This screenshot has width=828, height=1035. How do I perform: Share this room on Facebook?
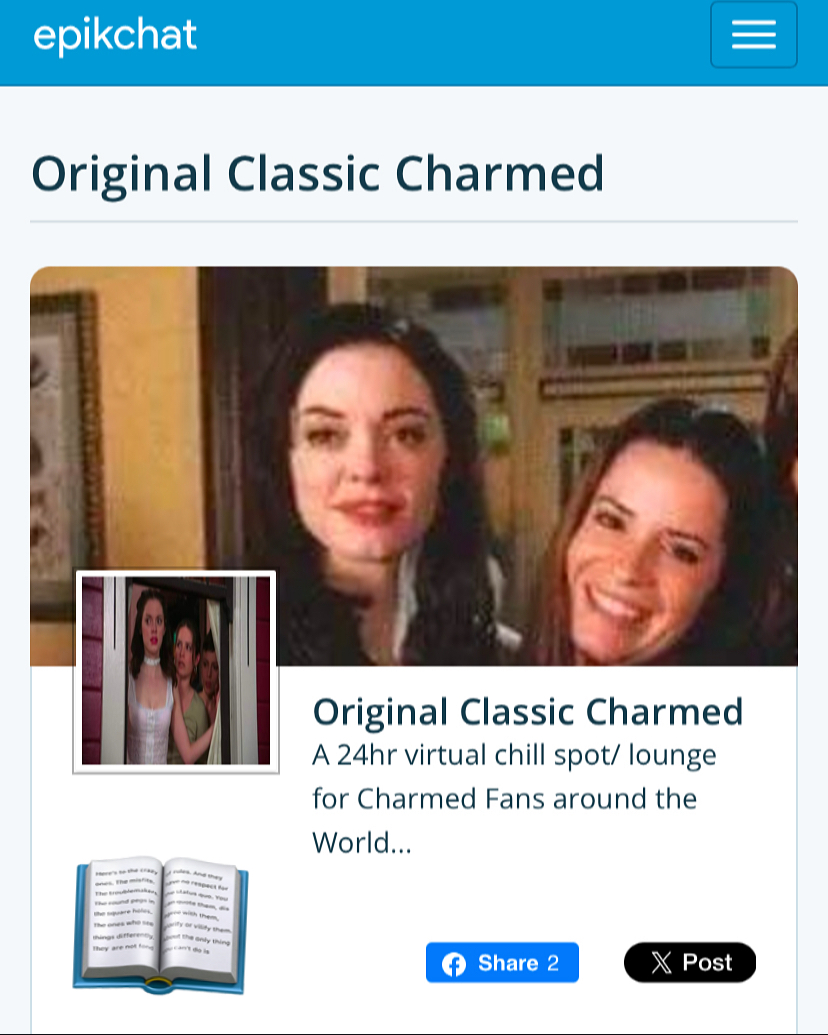click(x=502, y=962)
